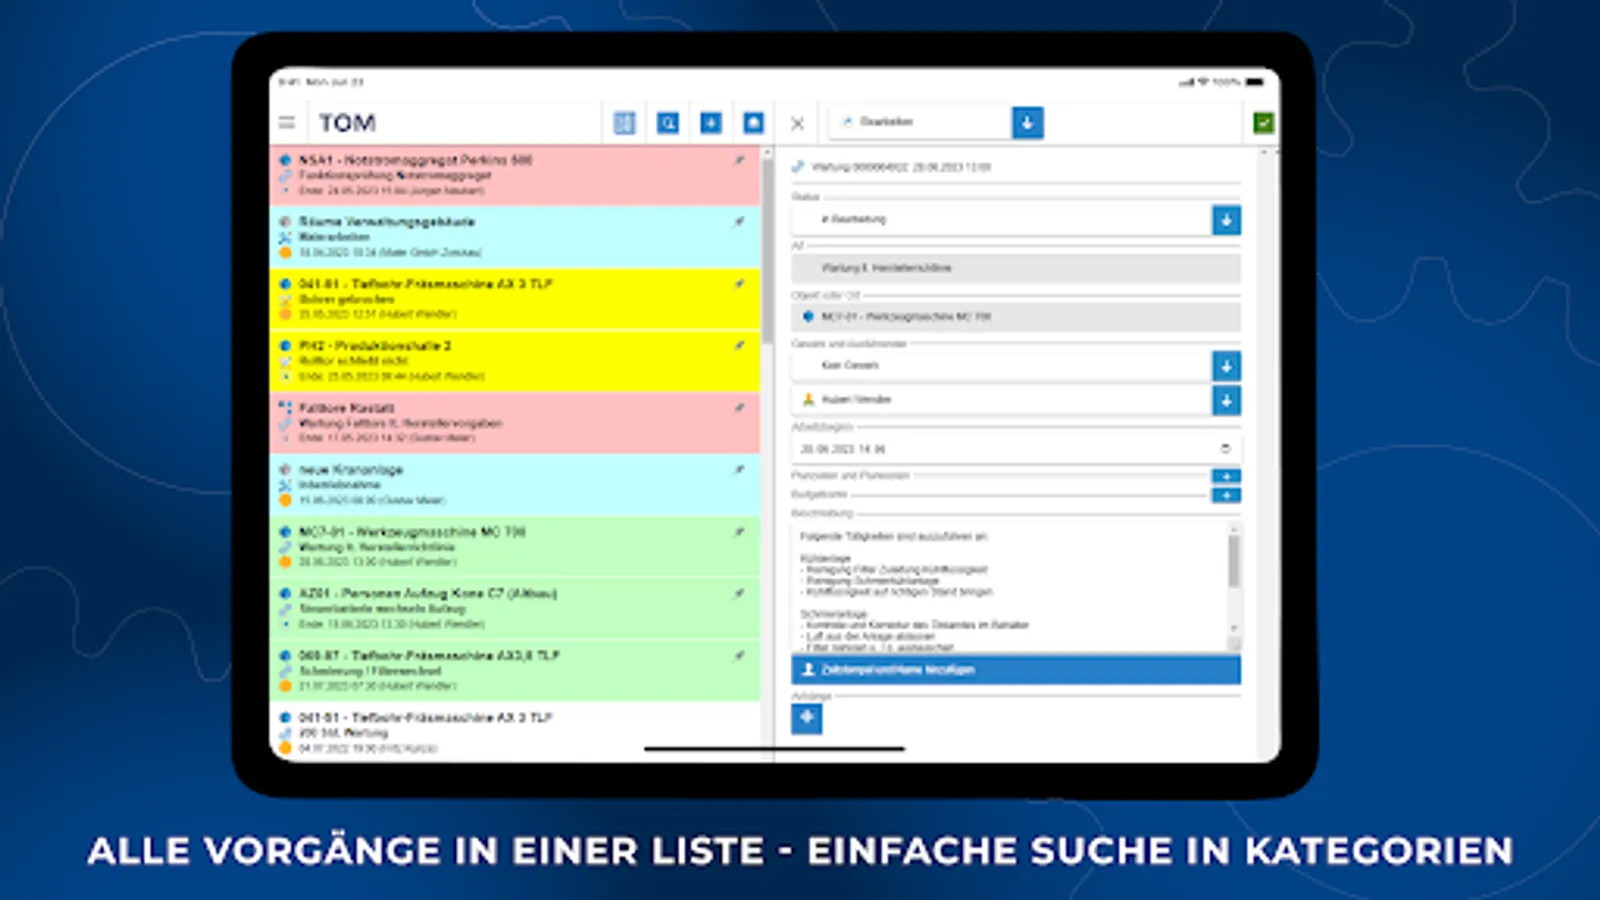Close the detail panel with the X
1600x900 pixels.
click(797, 123)
